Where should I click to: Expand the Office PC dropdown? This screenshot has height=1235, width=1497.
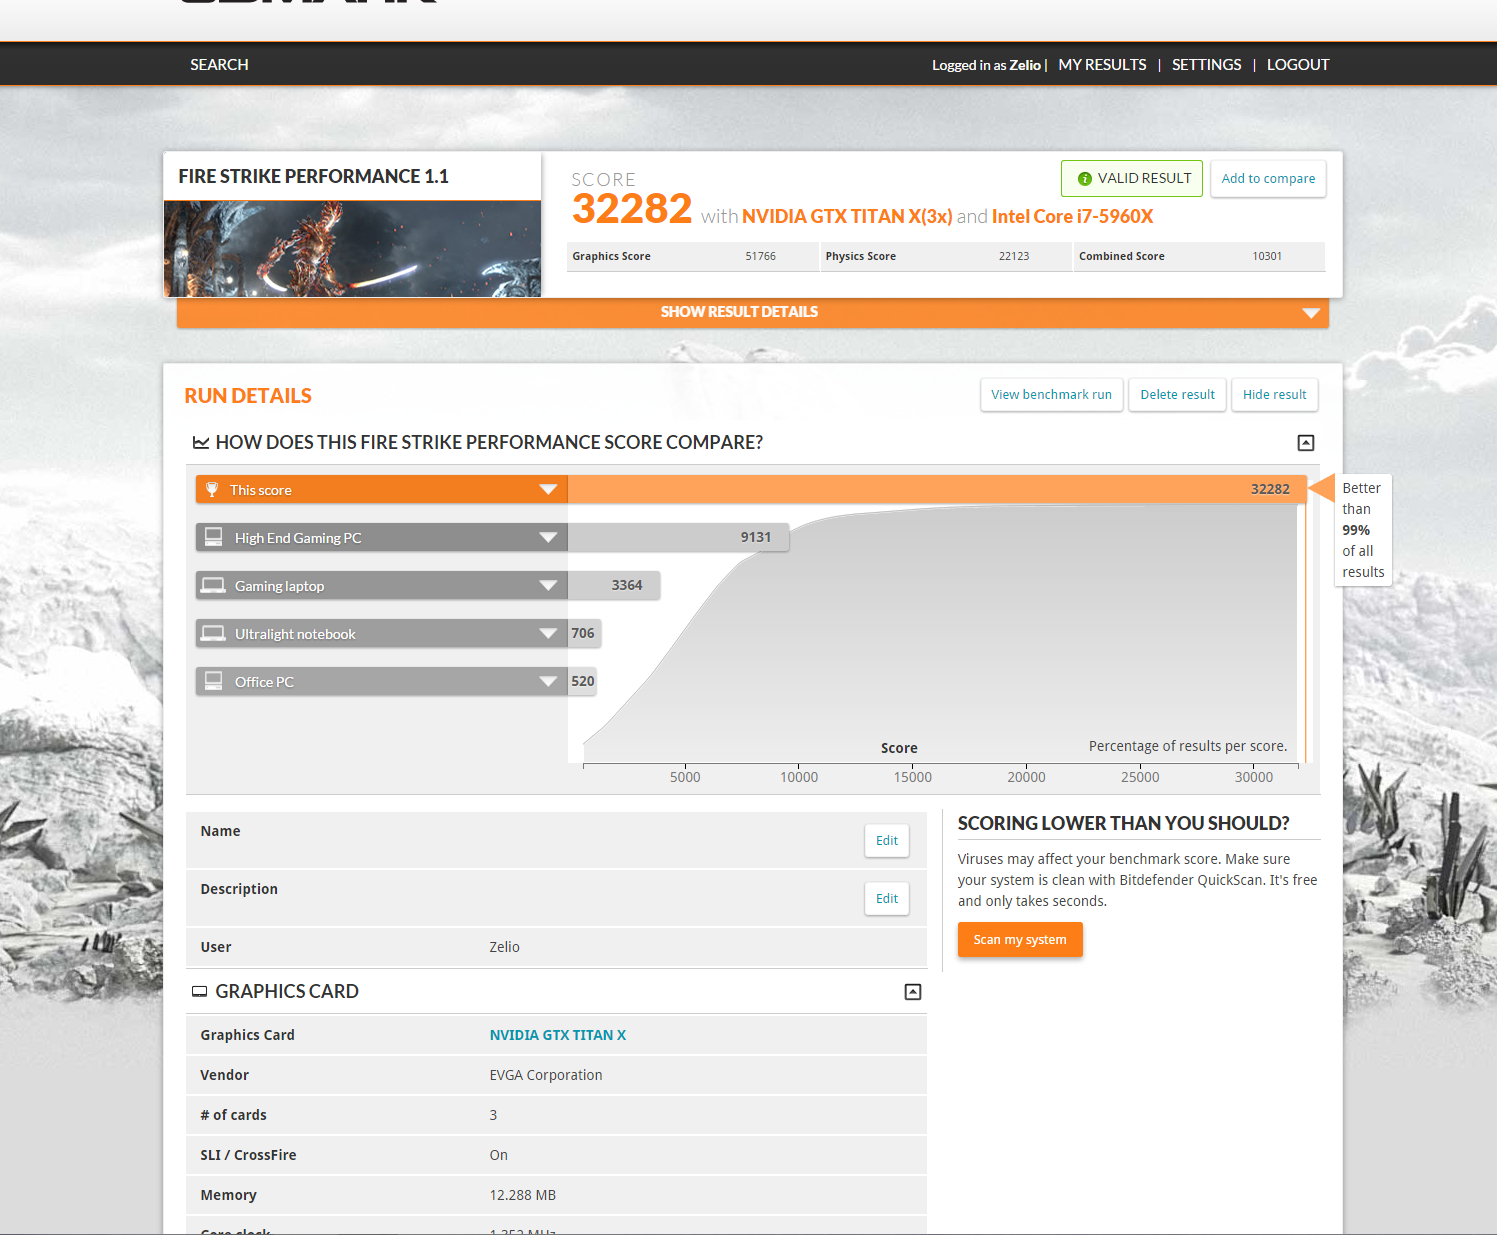(548, 681)
